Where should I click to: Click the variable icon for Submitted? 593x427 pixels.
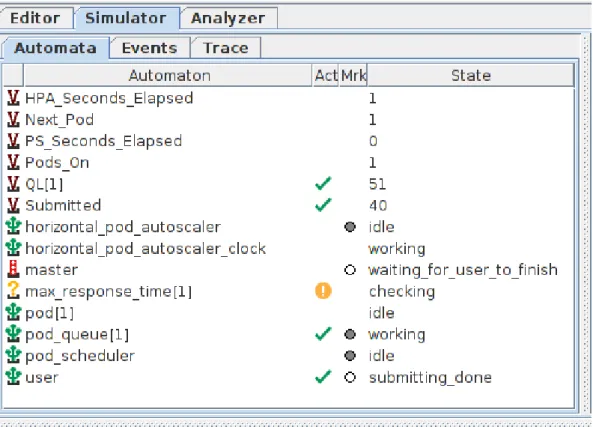13,205
